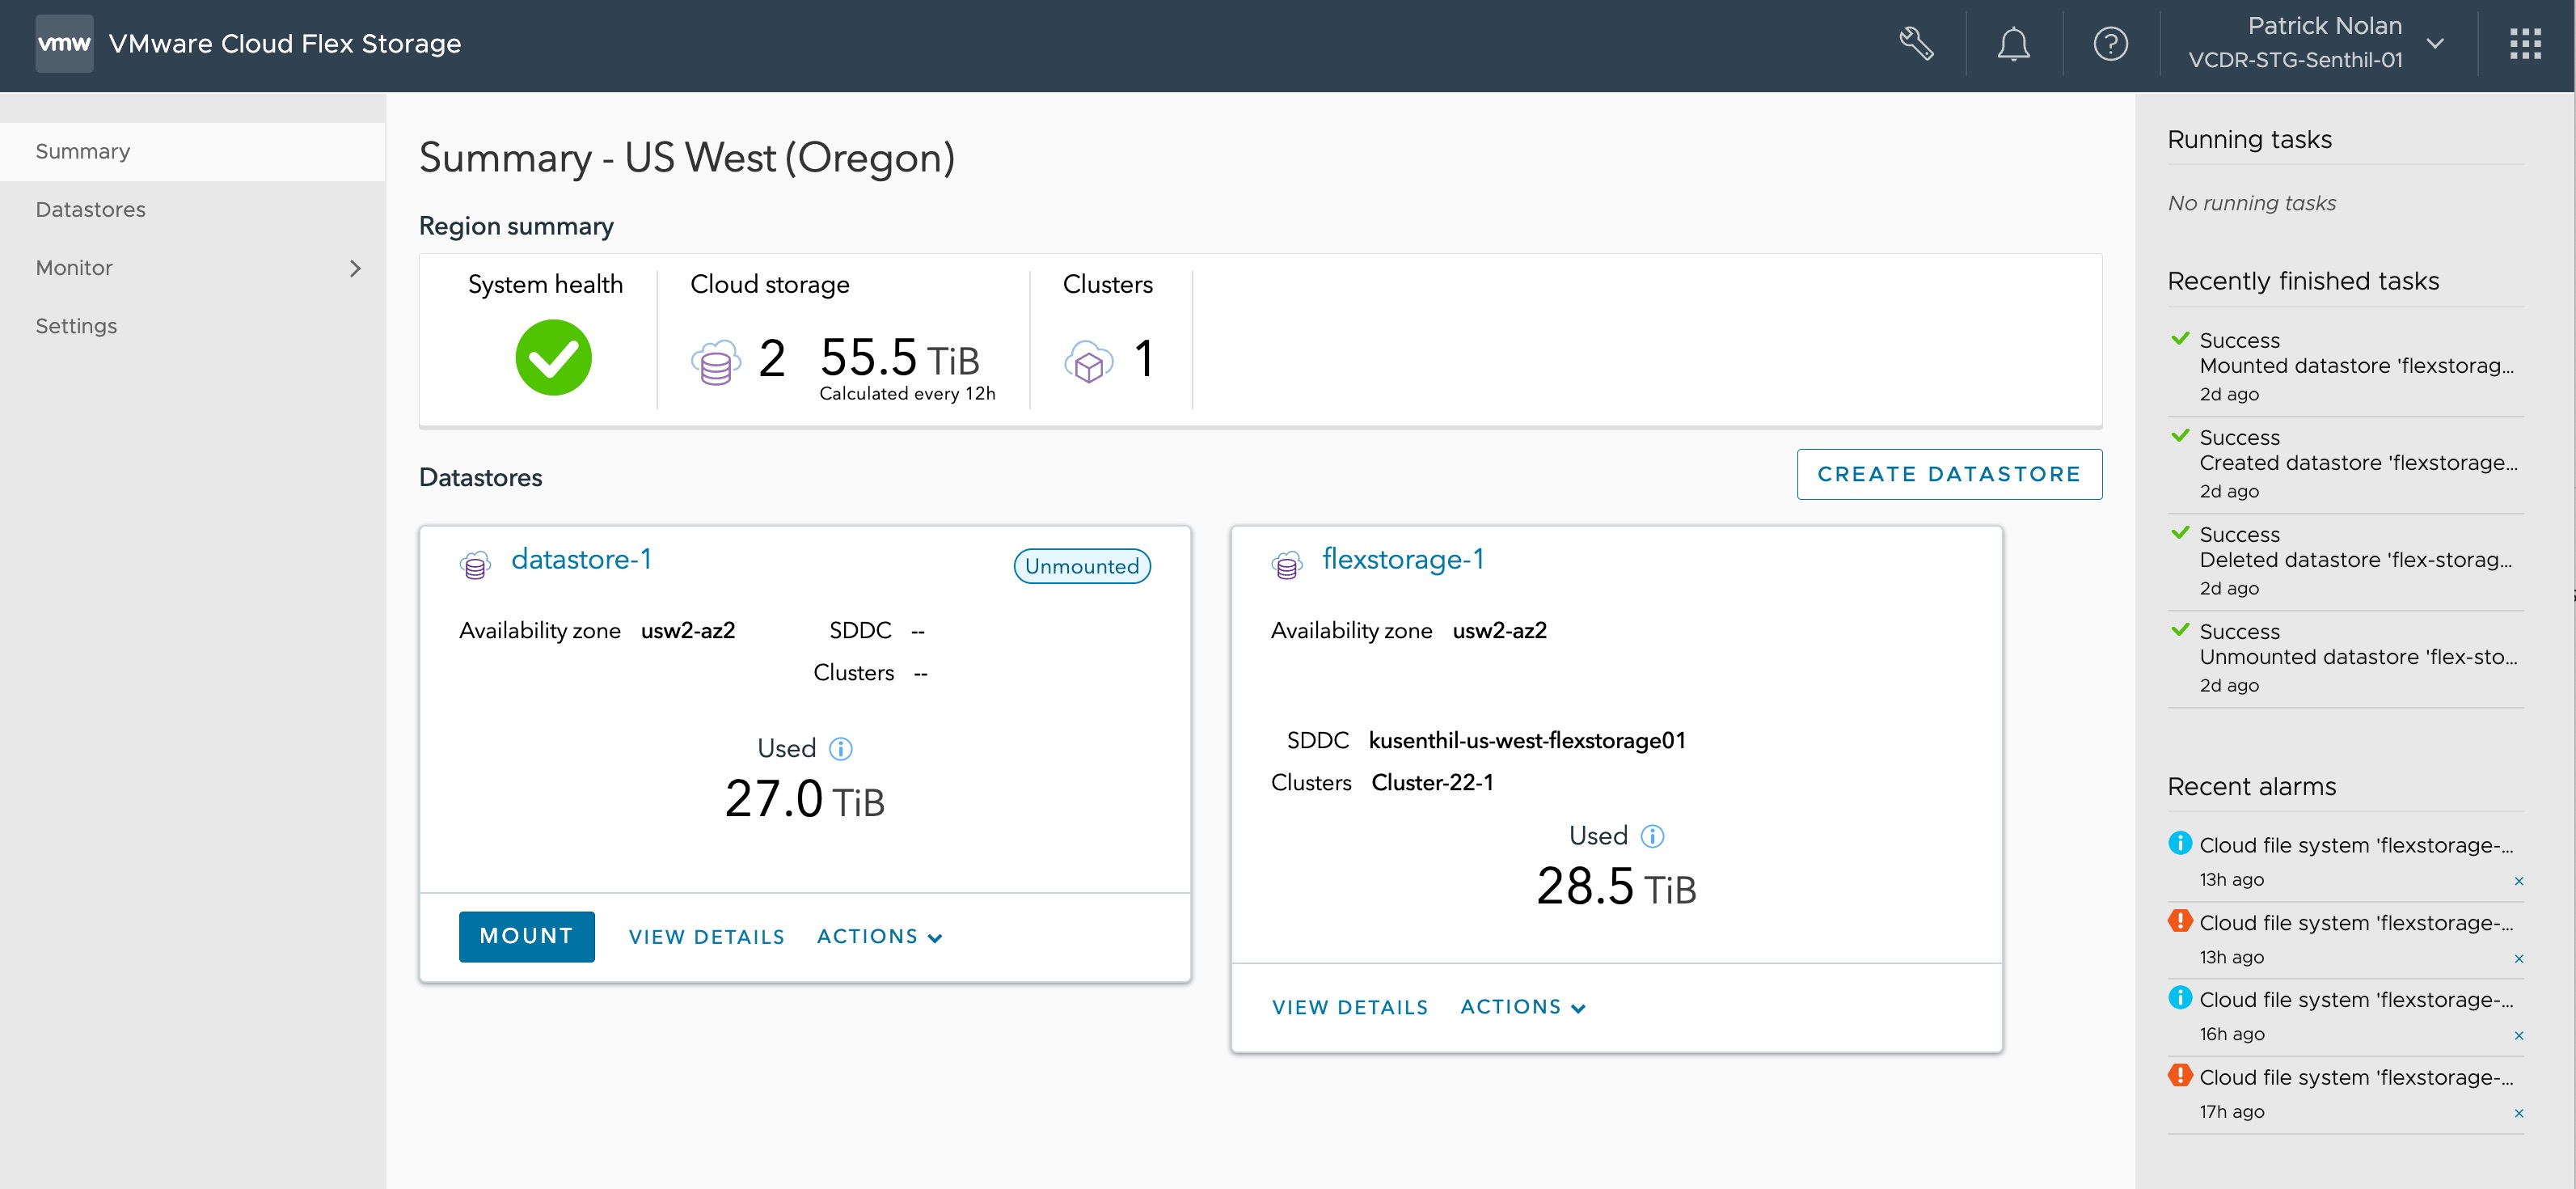Click the clusters cube icon
The image size is (2576, 1189).
(x=1088, y=361)
